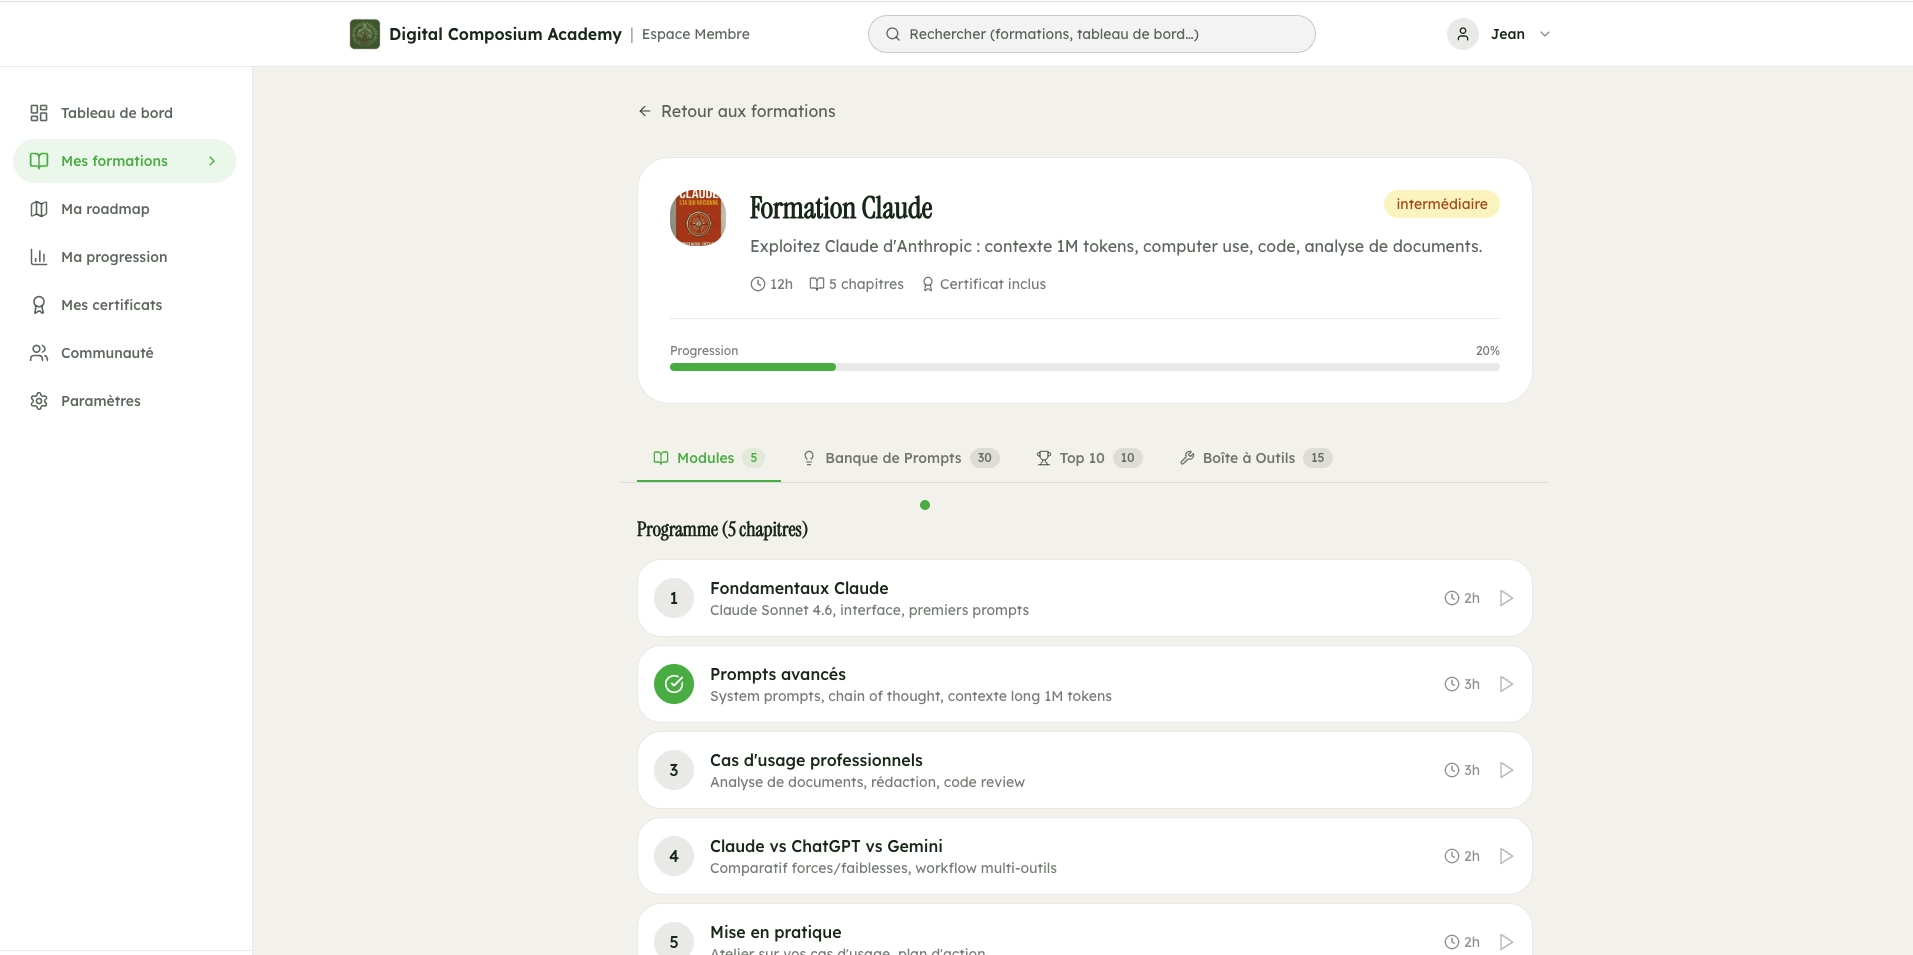Click the course progression bar
The height and width of the screenshot is (955, 1913).
coord(1084,366)
